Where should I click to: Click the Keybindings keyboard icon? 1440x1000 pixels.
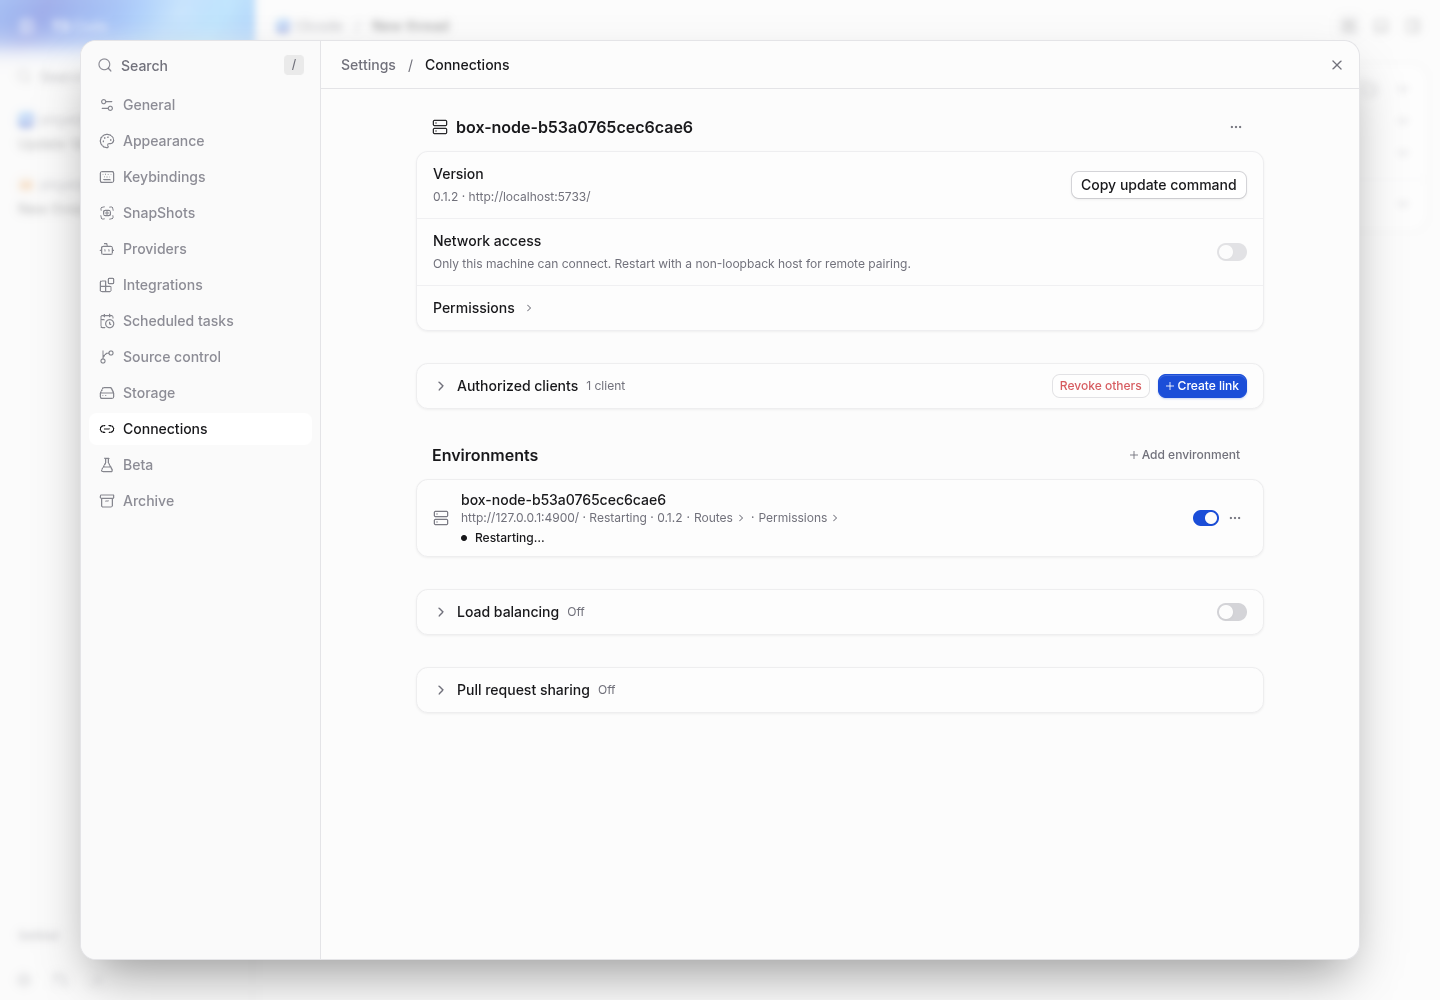point(107,177)
